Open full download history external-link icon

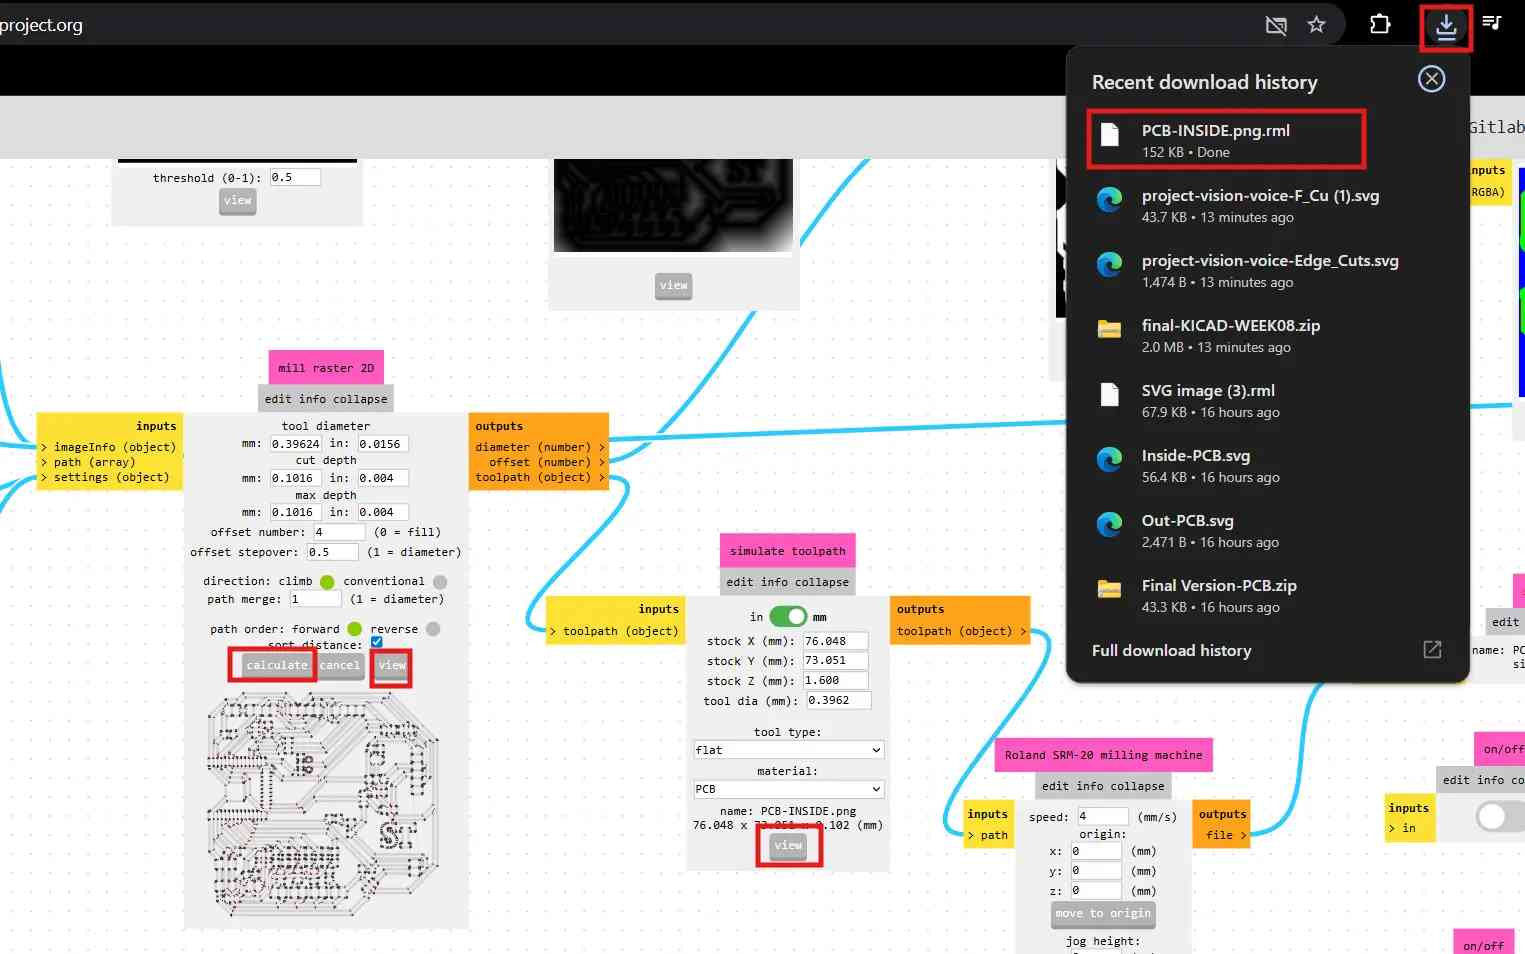tap(1432, 650)
